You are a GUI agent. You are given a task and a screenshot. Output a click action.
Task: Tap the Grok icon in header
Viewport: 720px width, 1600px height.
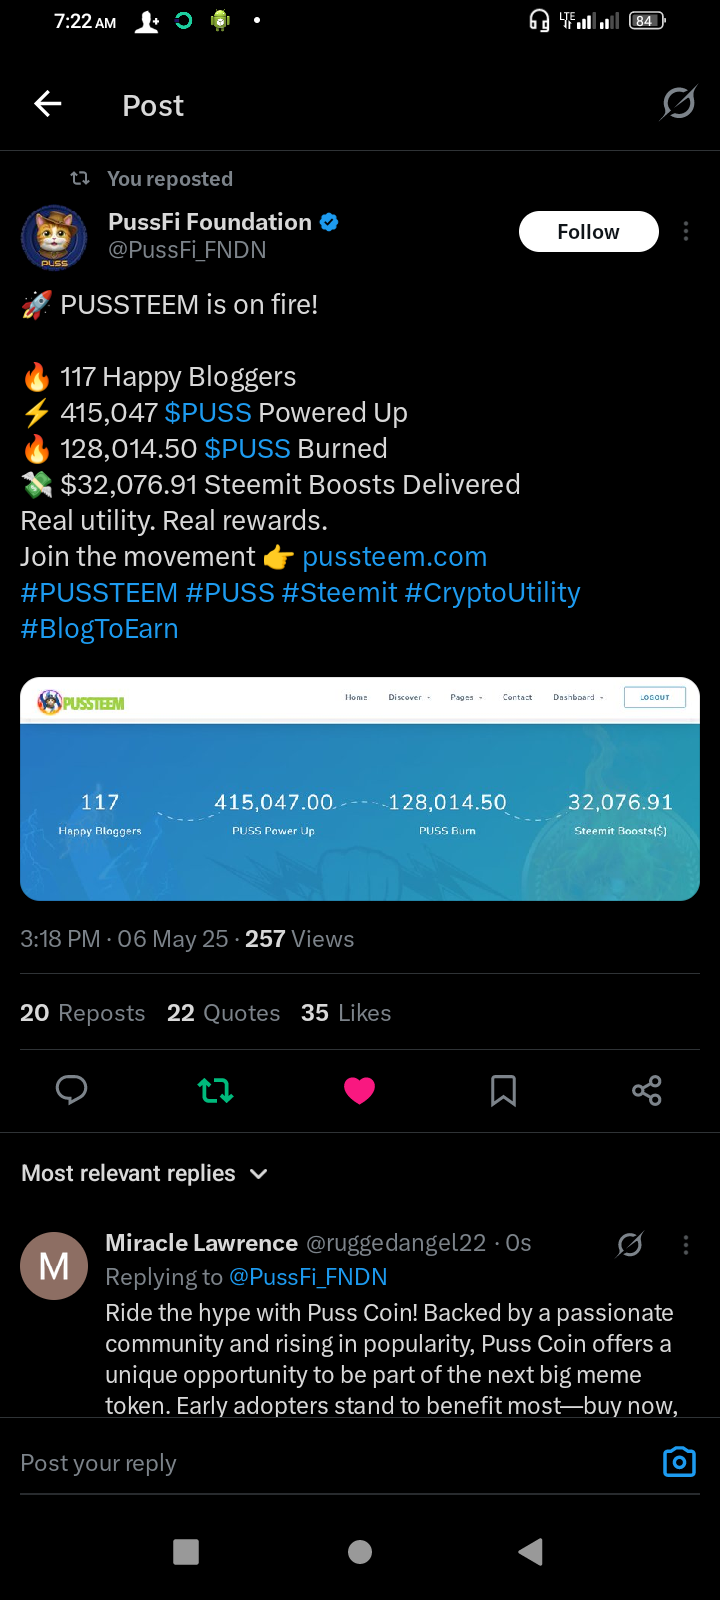678,103
